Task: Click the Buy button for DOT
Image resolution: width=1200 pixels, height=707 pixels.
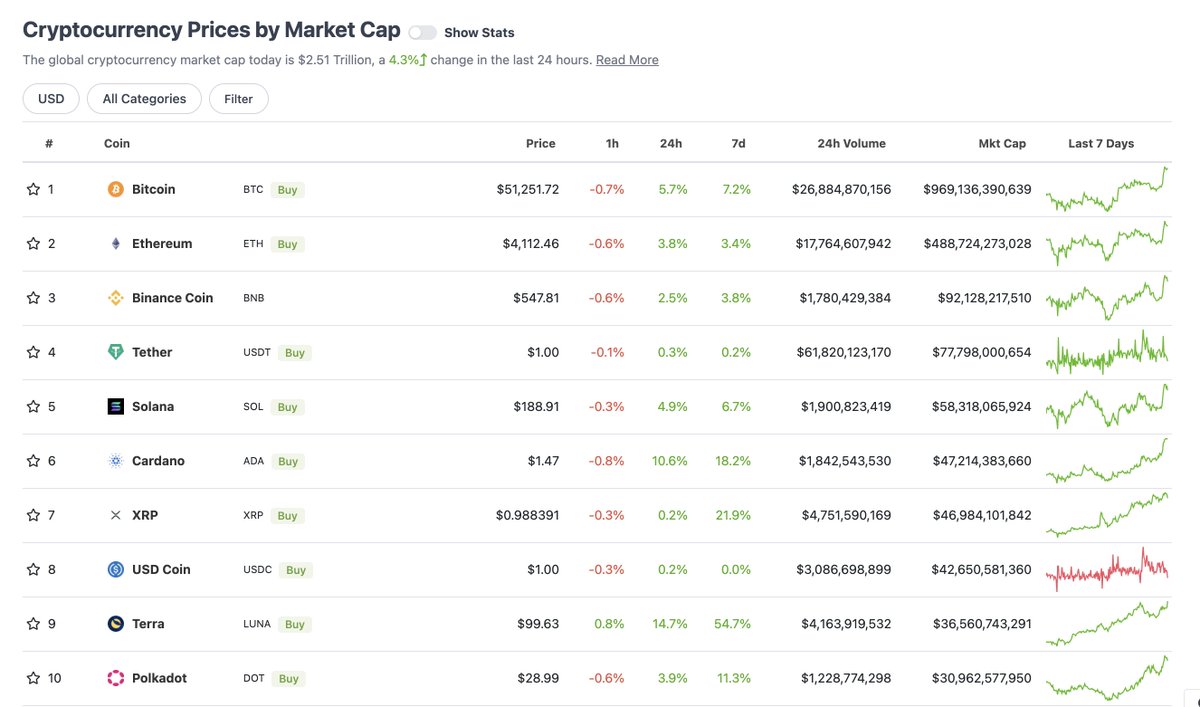Action: (x=289, y=678)
